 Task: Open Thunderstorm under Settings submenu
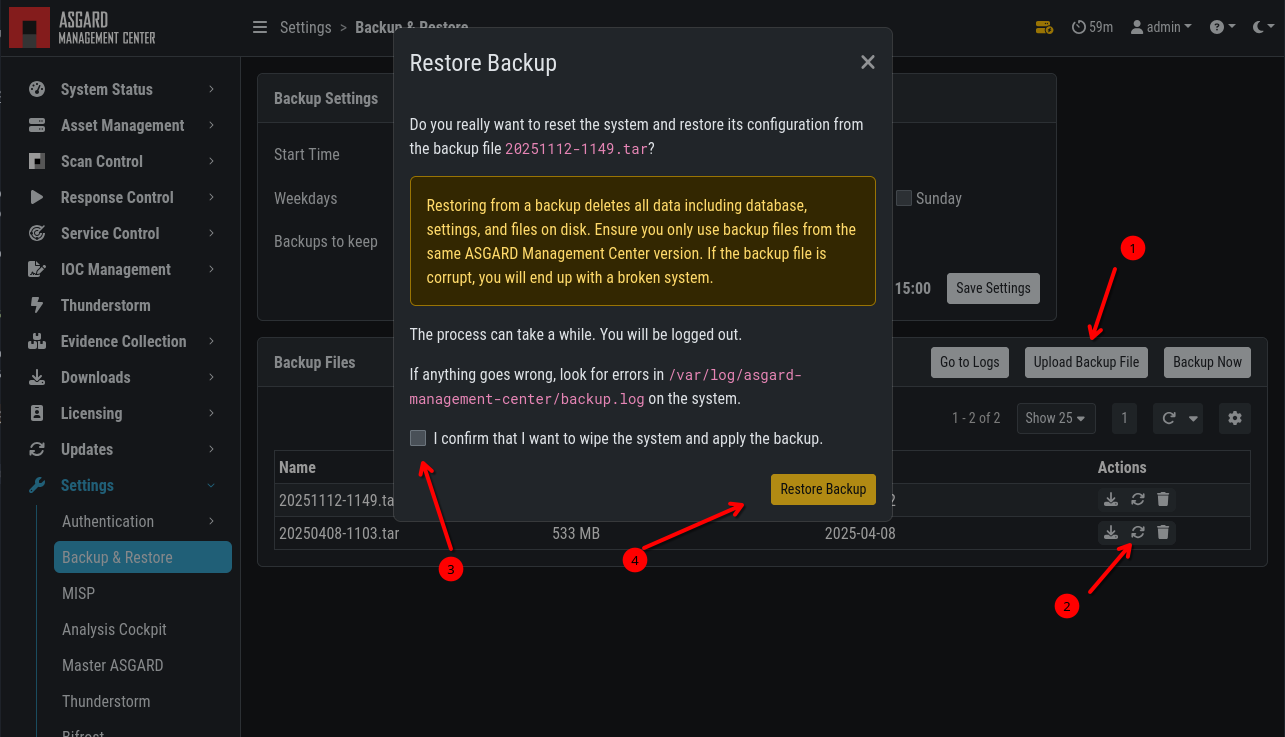106,701
